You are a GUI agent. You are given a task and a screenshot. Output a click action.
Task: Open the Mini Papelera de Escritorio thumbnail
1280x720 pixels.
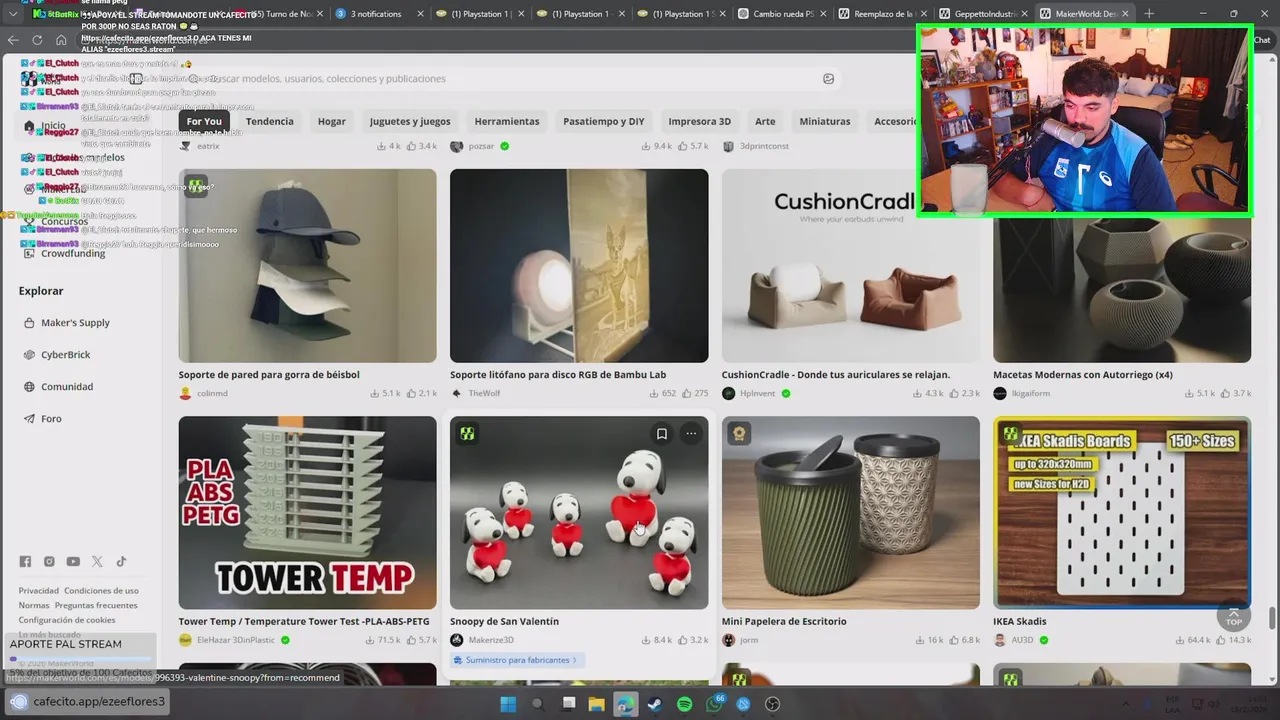(x=851, y=512)
